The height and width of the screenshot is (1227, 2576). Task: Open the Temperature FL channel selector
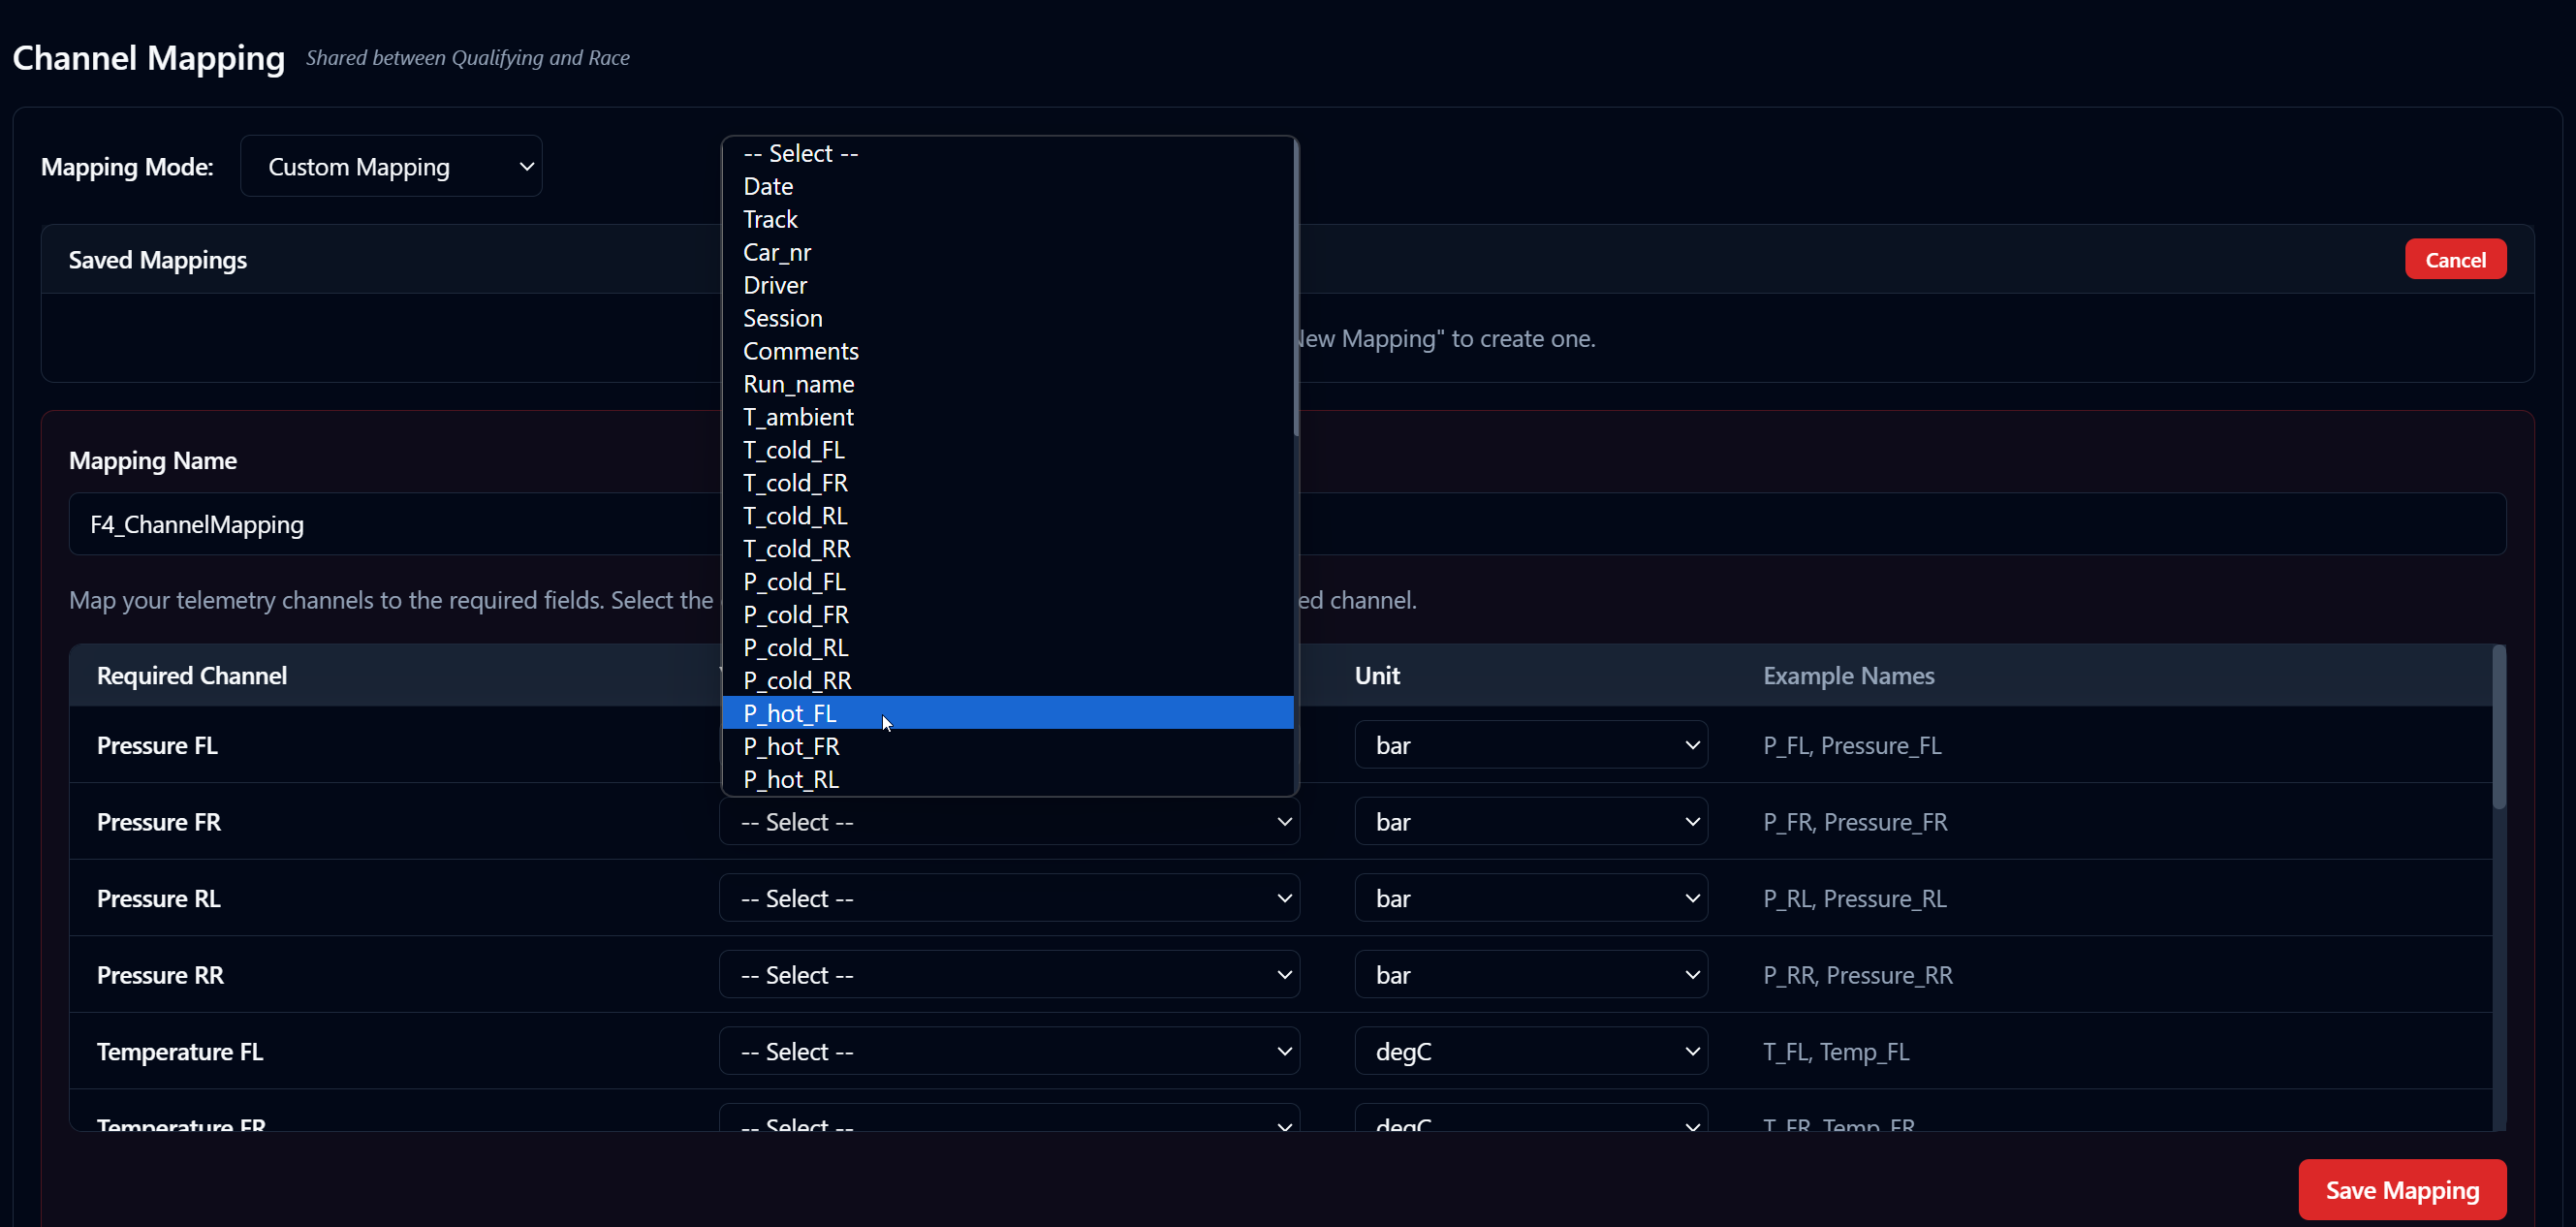[1008, 1051]
